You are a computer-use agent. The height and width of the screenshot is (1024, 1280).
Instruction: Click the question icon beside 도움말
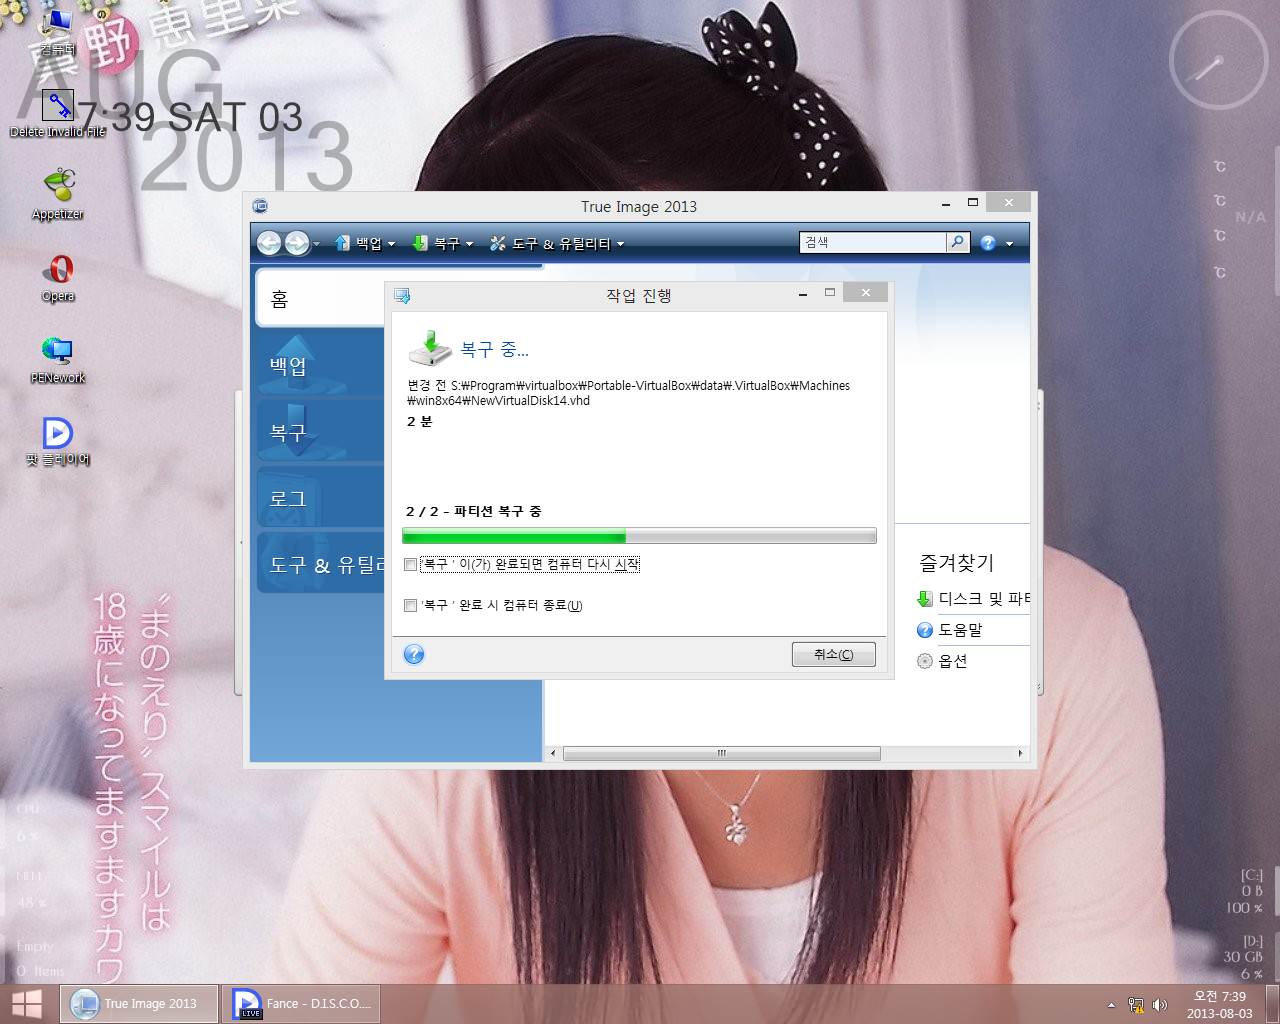[x=925, y=630]
